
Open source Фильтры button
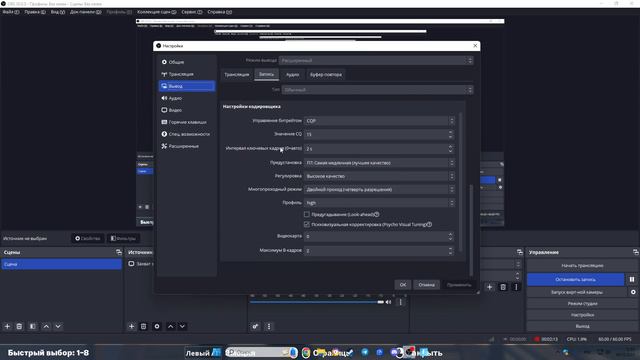(x=123, y=238)
